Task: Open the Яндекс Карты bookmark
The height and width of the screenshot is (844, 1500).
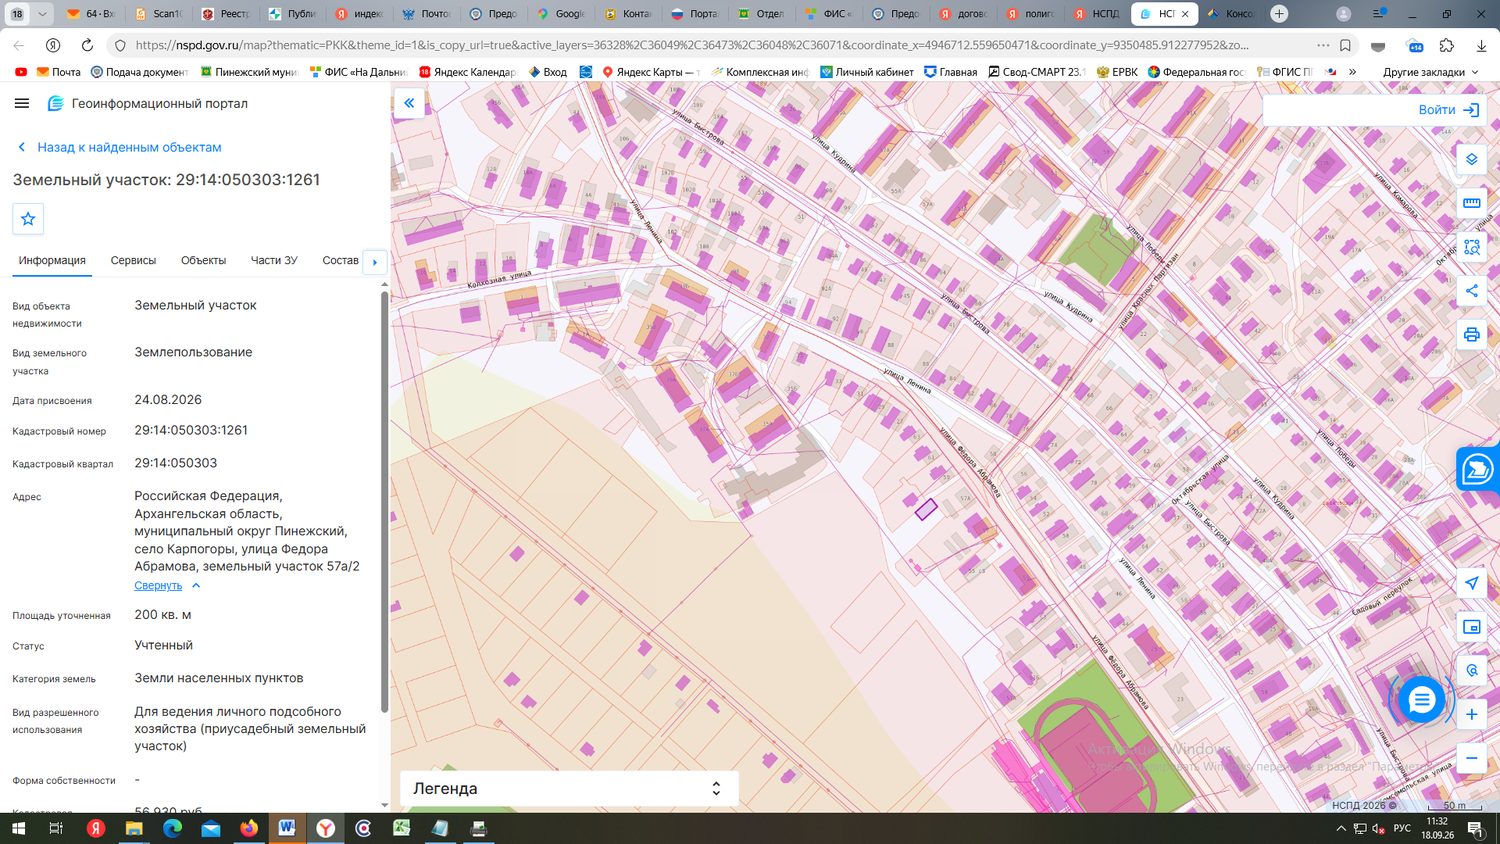Action: click(x=650, y=72)
